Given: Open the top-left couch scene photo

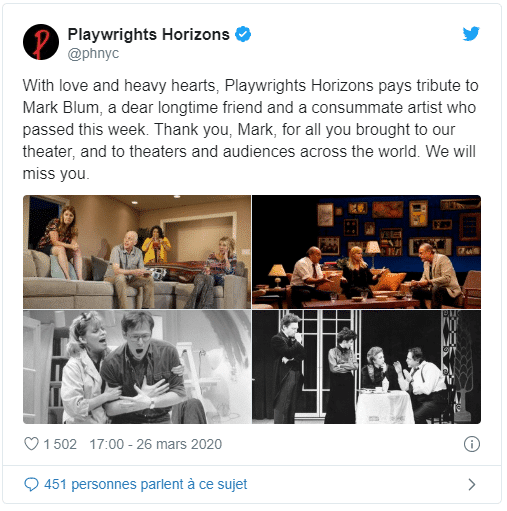Looking at the screenshot, I should pyautogui.click(x=137, y=252).
